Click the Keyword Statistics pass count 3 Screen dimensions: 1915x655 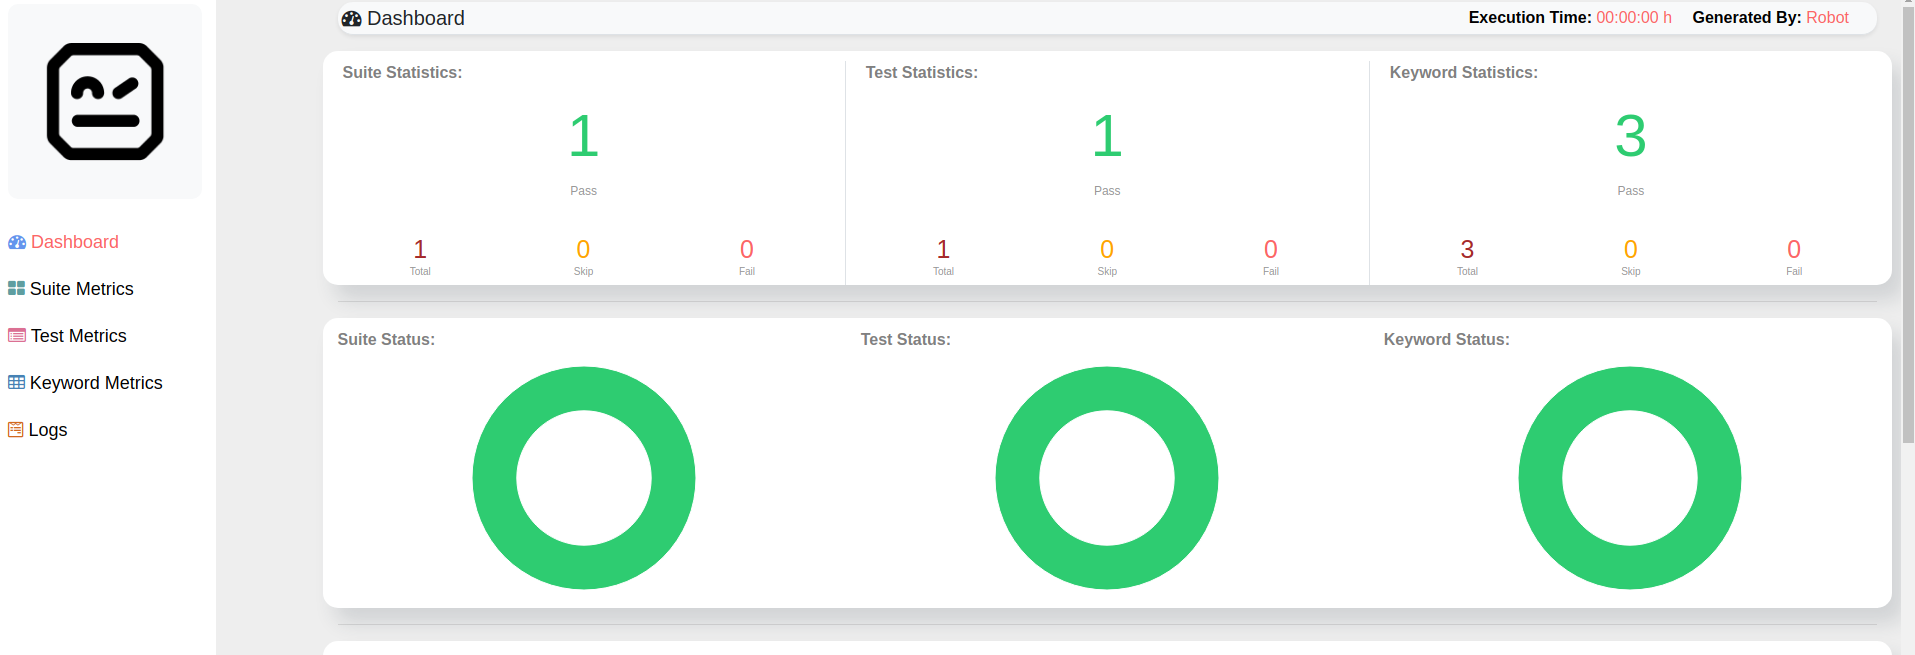(1630, 136)
